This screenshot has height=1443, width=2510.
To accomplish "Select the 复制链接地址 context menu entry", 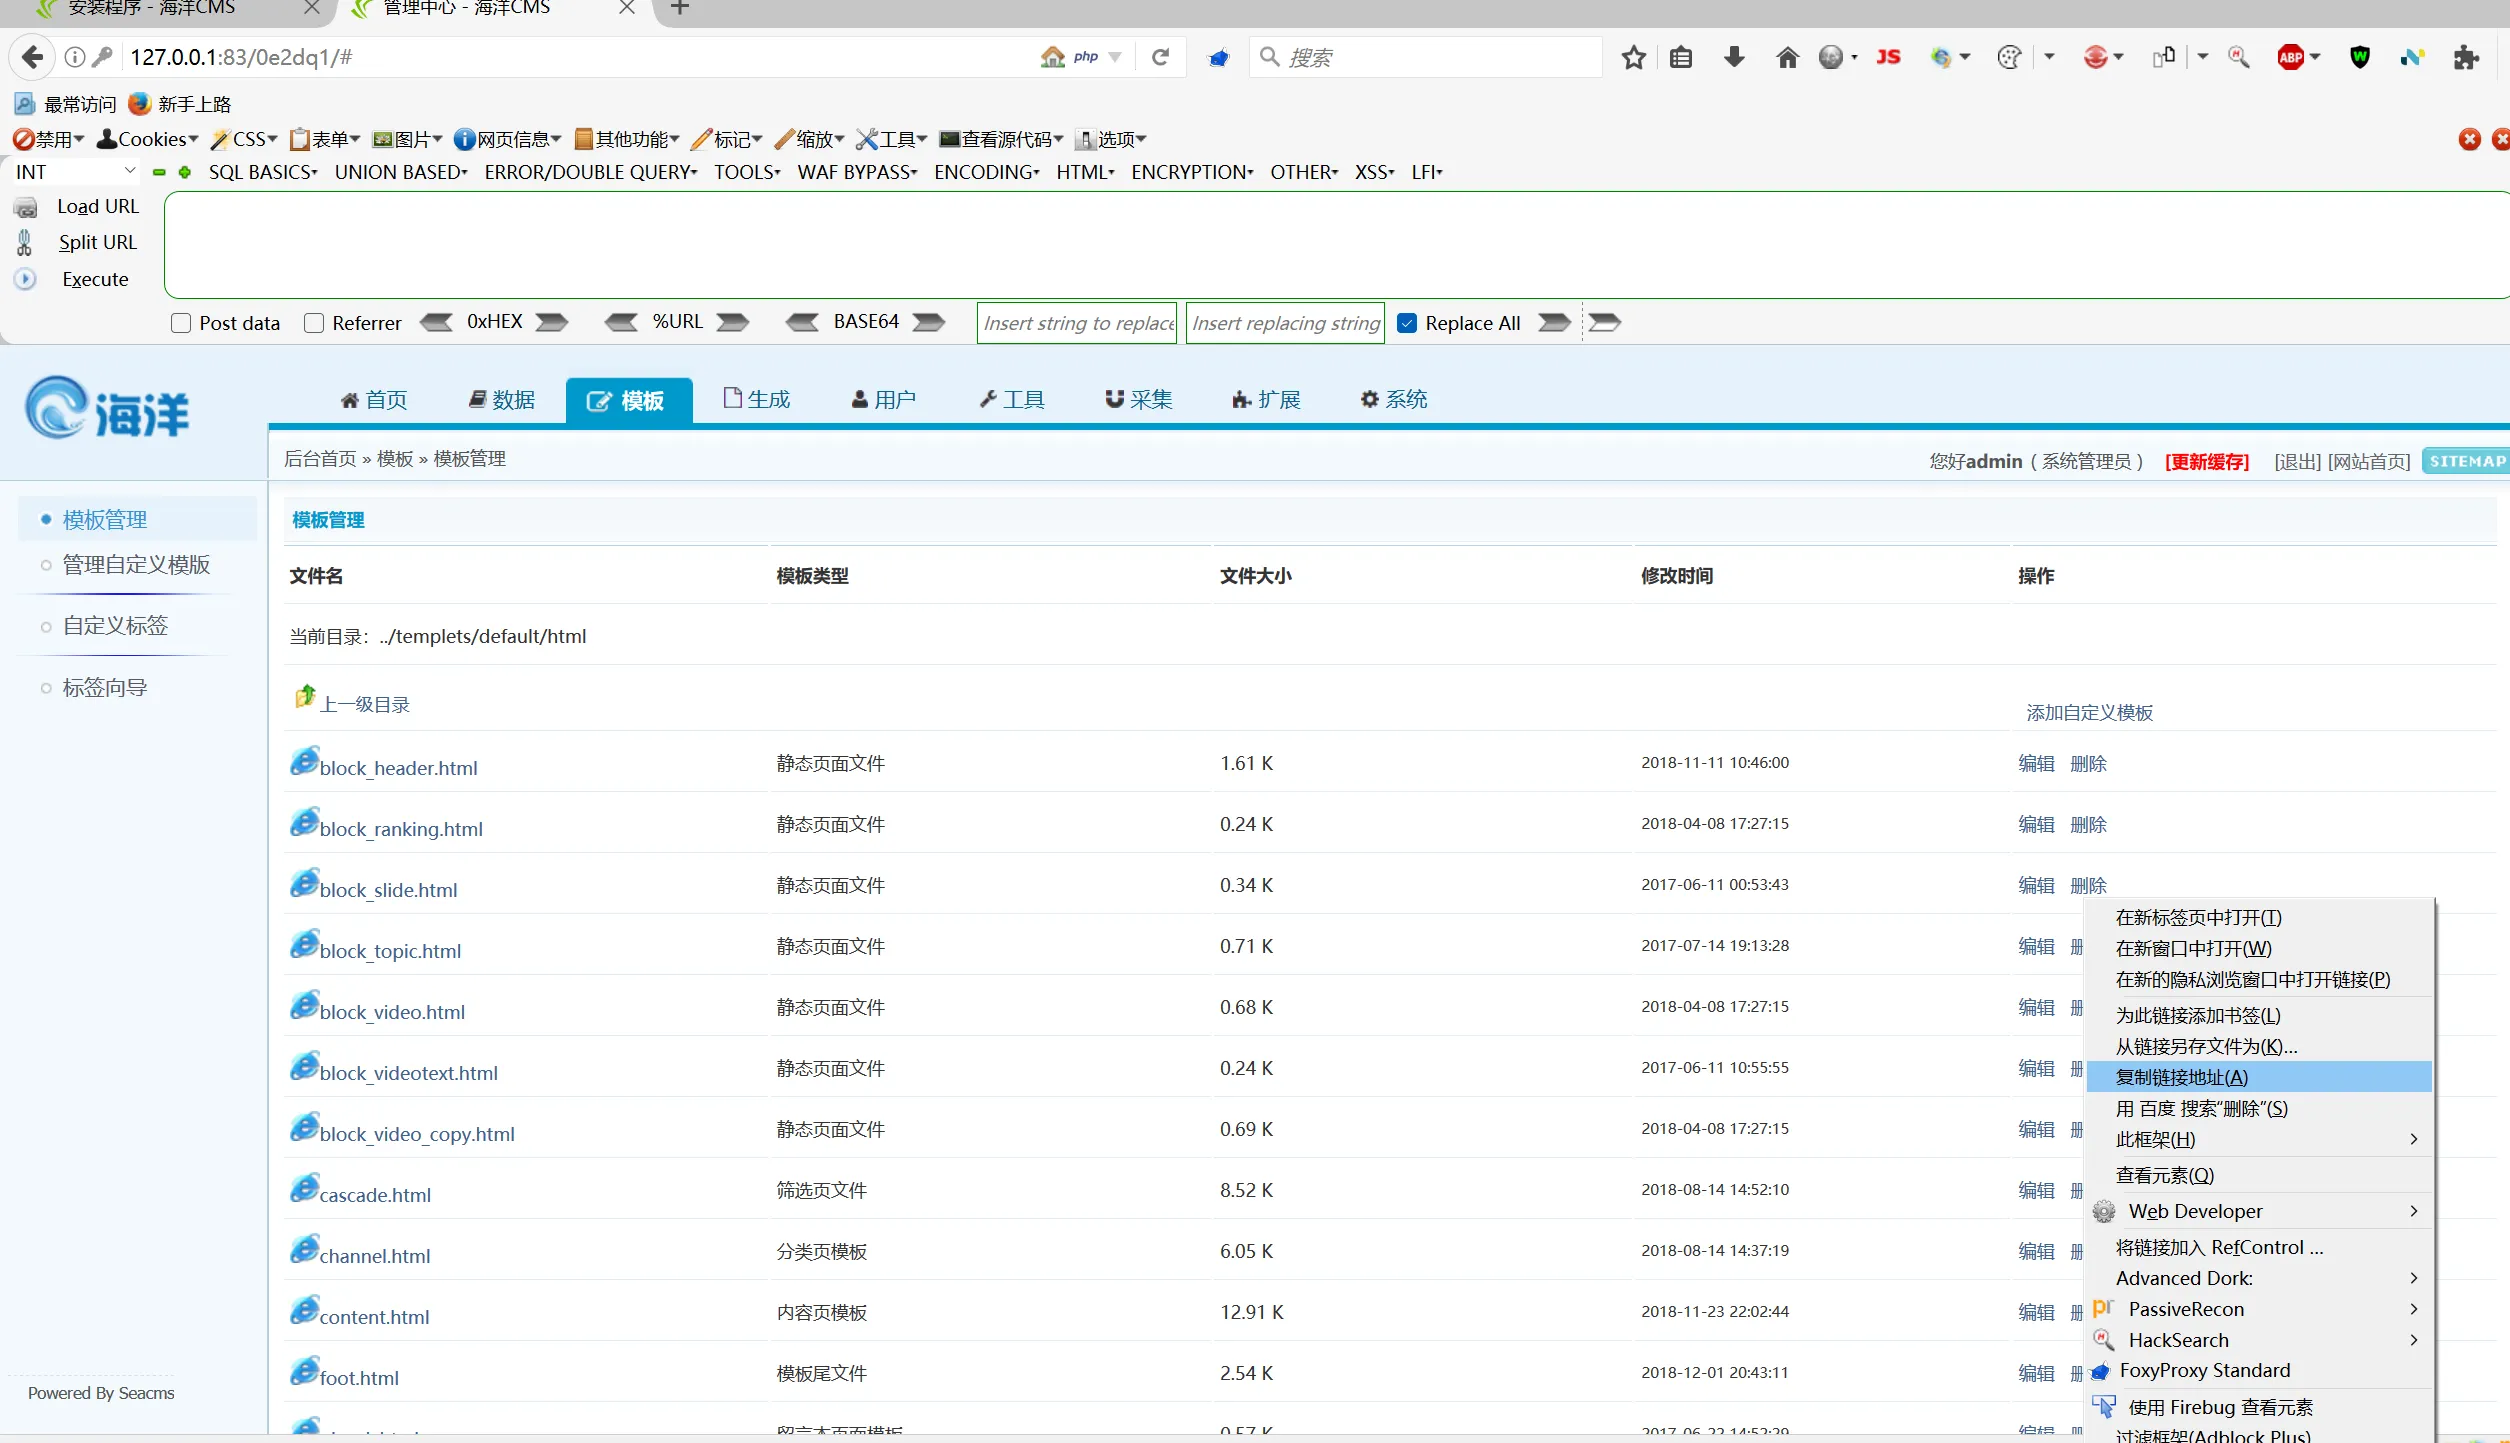I will pyautogui.click(x=2181, y=1077).
